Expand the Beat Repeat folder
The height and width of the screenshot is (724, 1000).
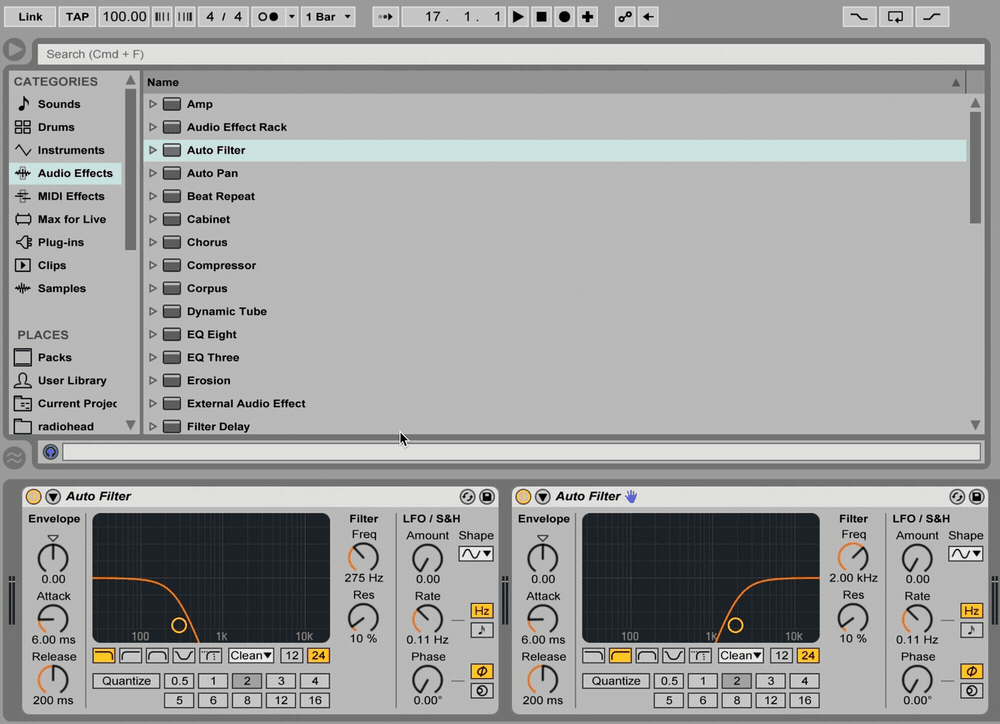pos(152,196)
